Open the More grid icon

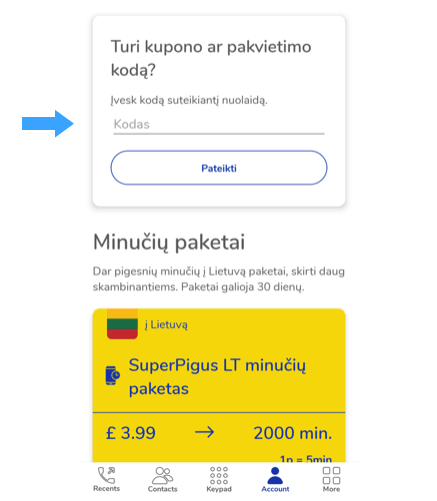pyautogui.click(x=331, y=475)
